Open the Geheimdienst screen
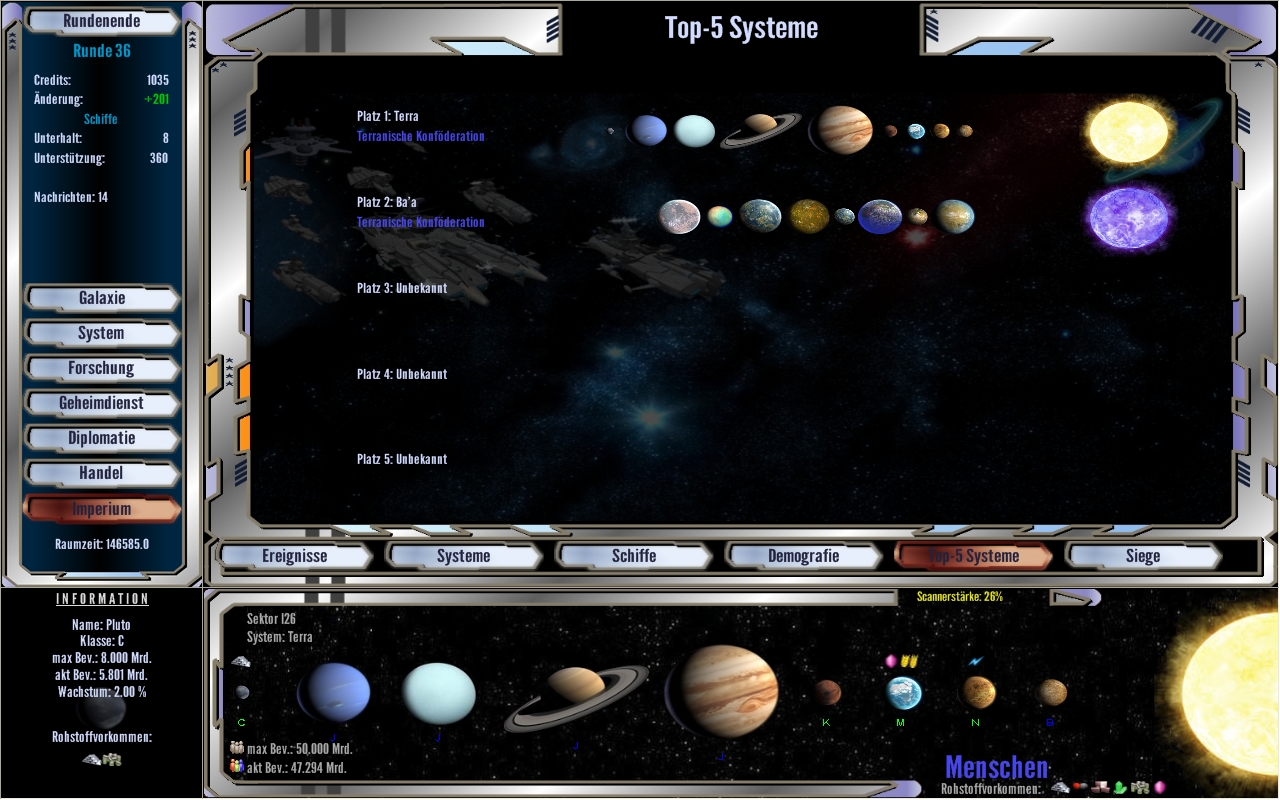The height and width of the screenshot is (800, 1280). pos(101,403)
